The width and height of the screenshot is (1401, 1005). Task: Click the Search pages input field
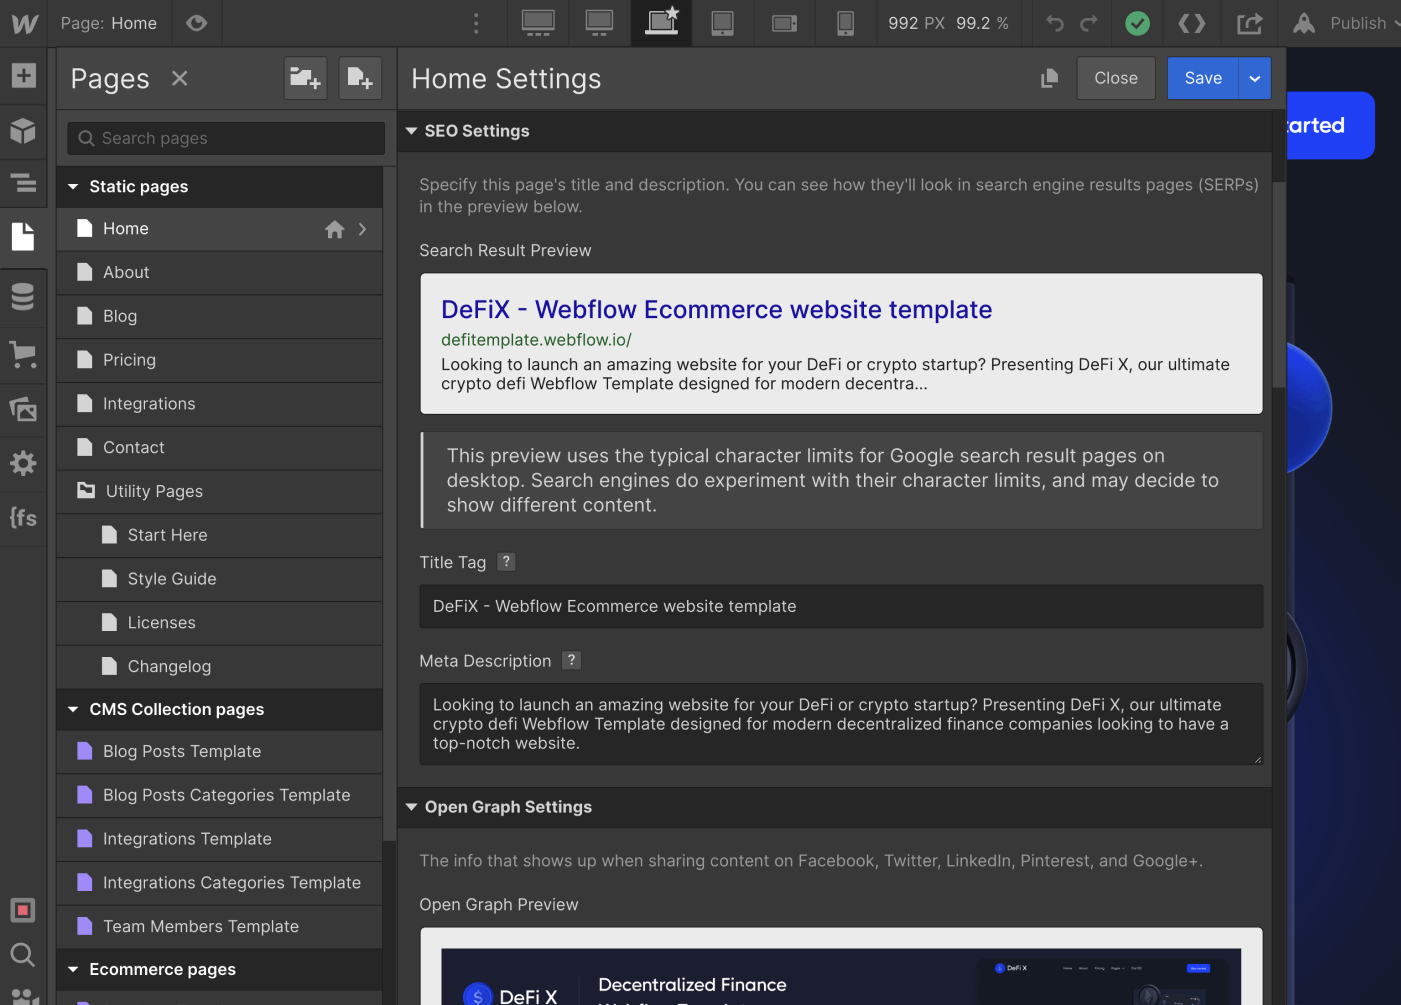coord(225,138)
